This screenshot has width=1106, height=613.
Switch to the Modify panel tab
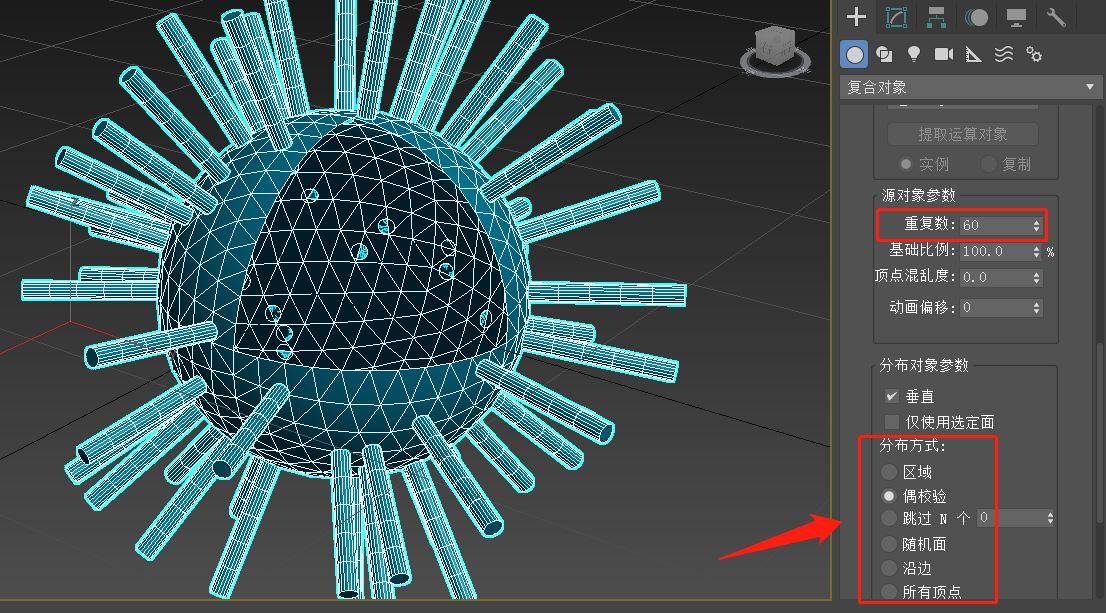[x=896, y=17]
